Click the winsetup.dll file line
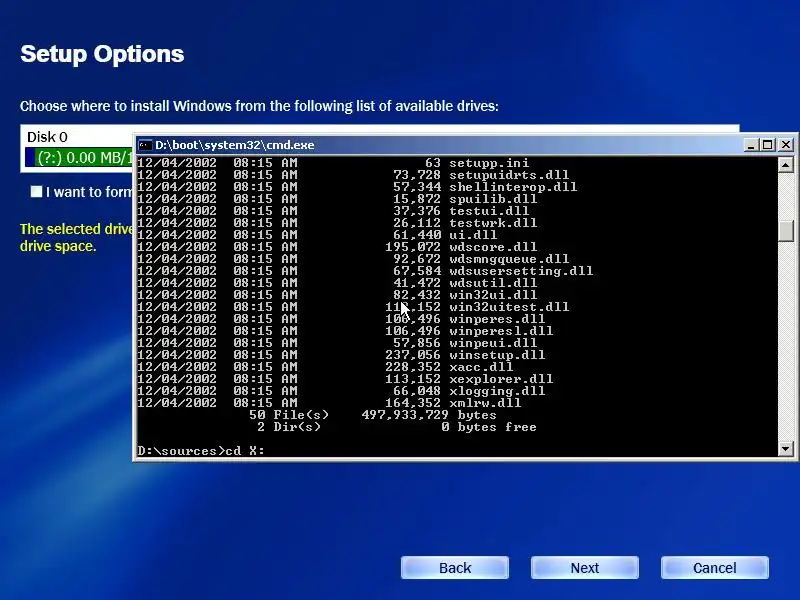 pyautogui.click(x=341, y=355)
